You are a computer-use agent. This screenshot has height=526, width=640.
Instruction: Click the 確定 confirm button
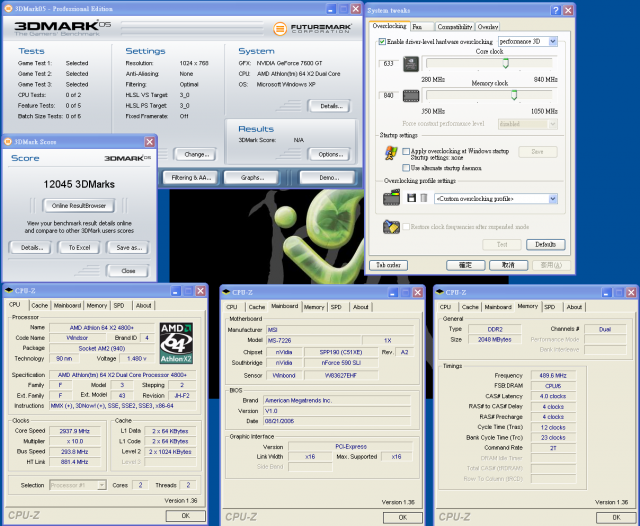(x=466, y=265)
